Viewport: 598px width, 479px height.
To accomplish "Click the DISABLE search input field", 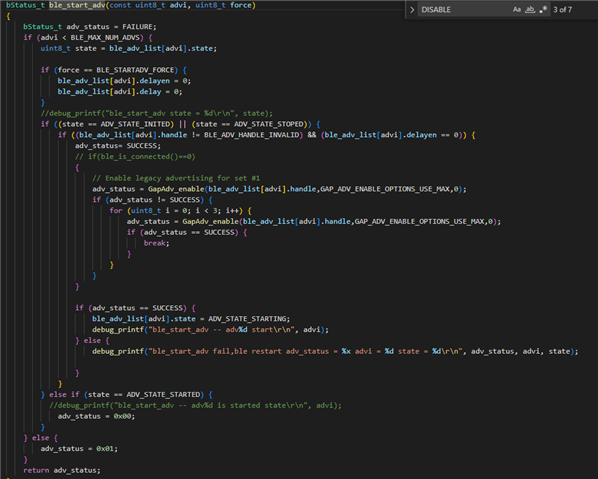I will [x=463, y=10].
